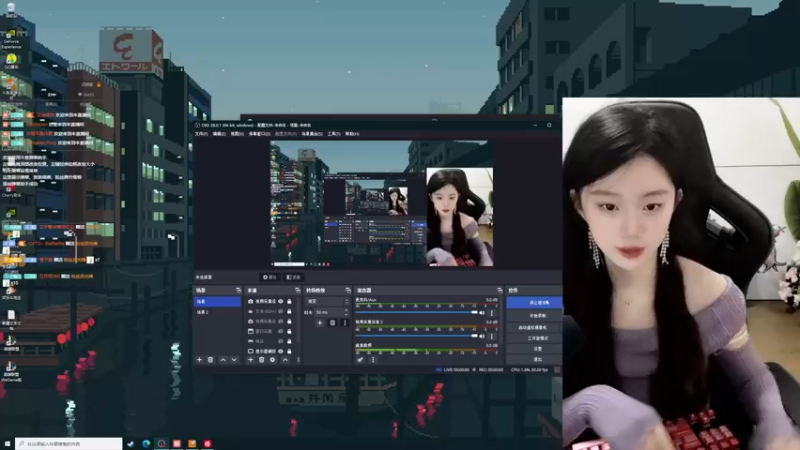
Task: Move the selected source up
Action: pos(285,360)
